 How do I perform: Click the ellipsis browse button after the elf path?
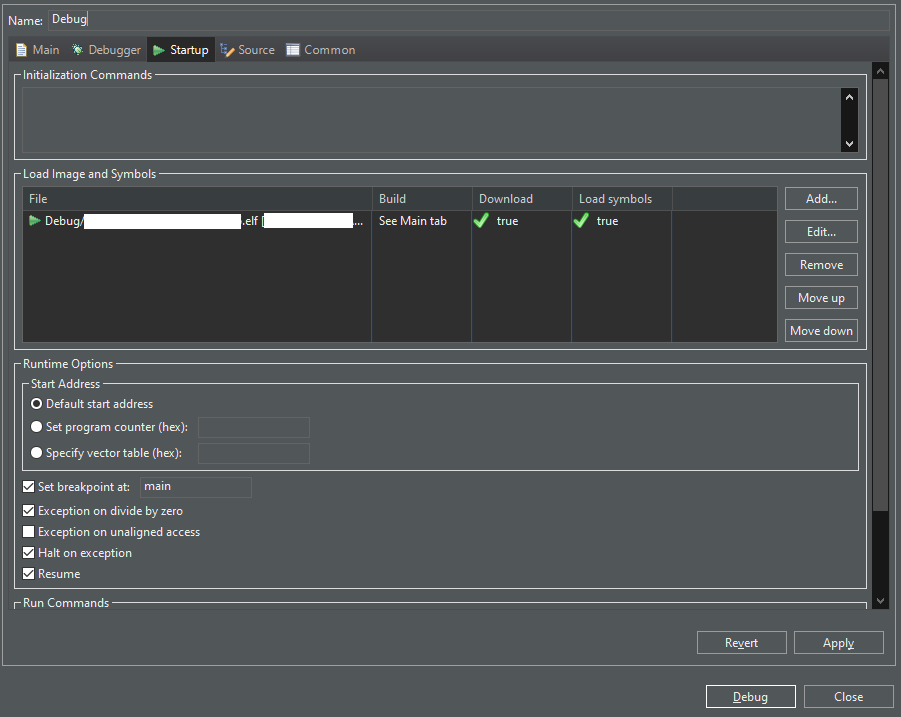pyautogui.click(x=358, y=220)
